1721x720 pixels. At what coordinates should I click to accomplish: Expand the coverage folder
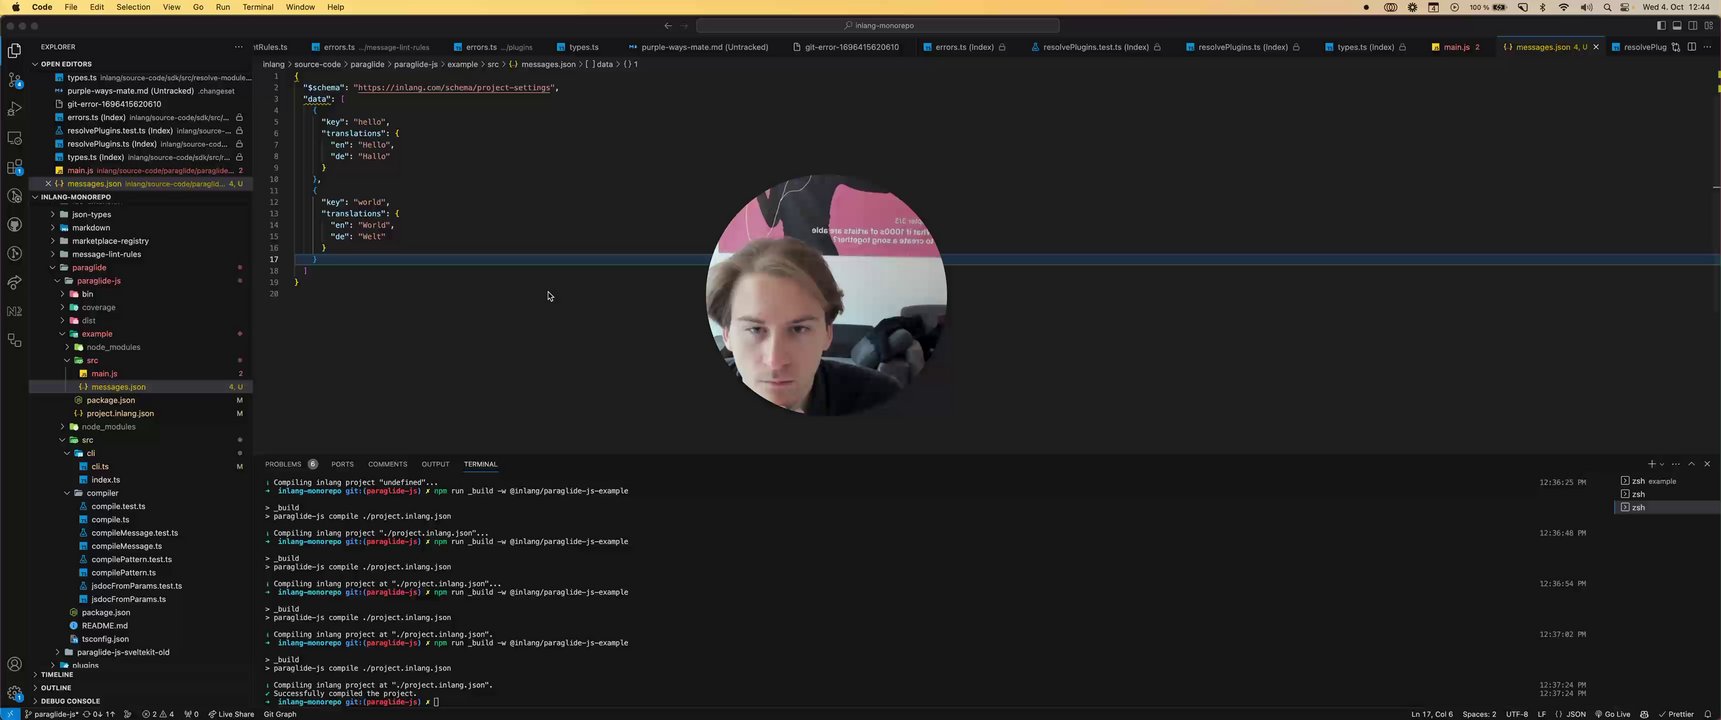(x=98, y=307)
